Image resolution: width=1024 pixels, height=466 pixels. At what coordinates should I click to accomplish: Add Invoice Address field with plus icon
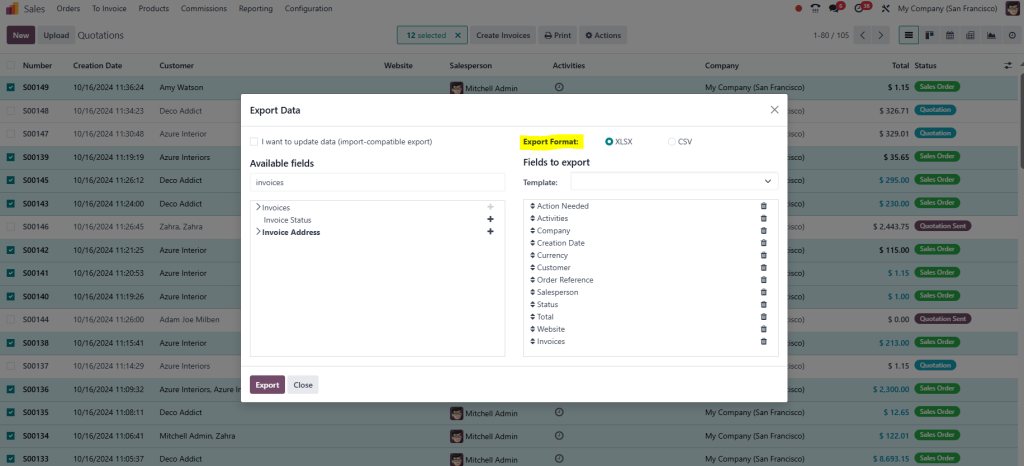(x=490, y=232)
